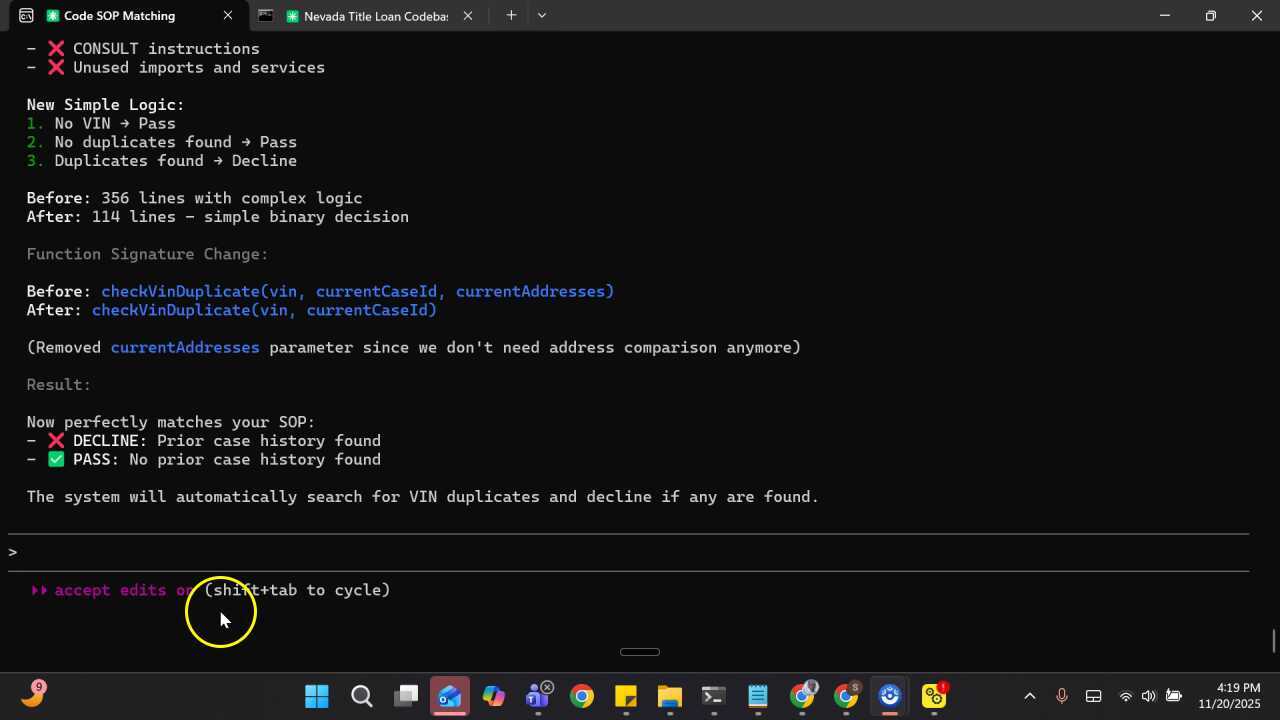Open Microsoft Teams from the taskbar

(x=538, y=696)
